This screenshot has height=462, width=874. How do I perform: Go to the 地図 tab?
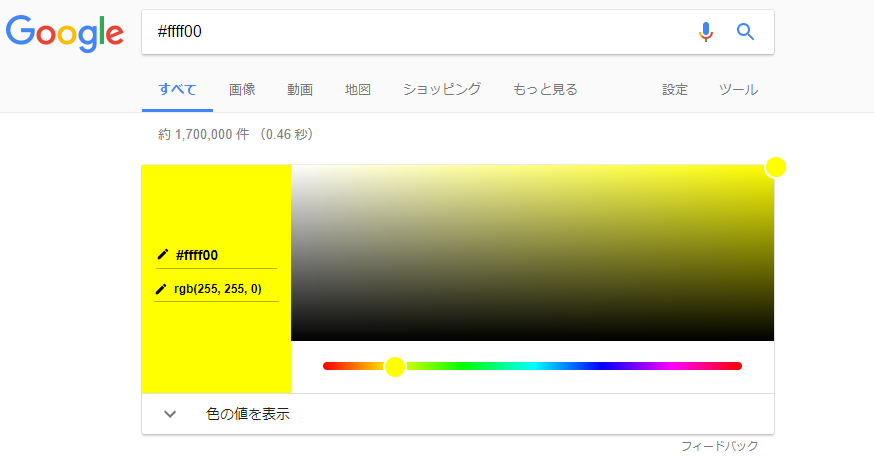358,89
